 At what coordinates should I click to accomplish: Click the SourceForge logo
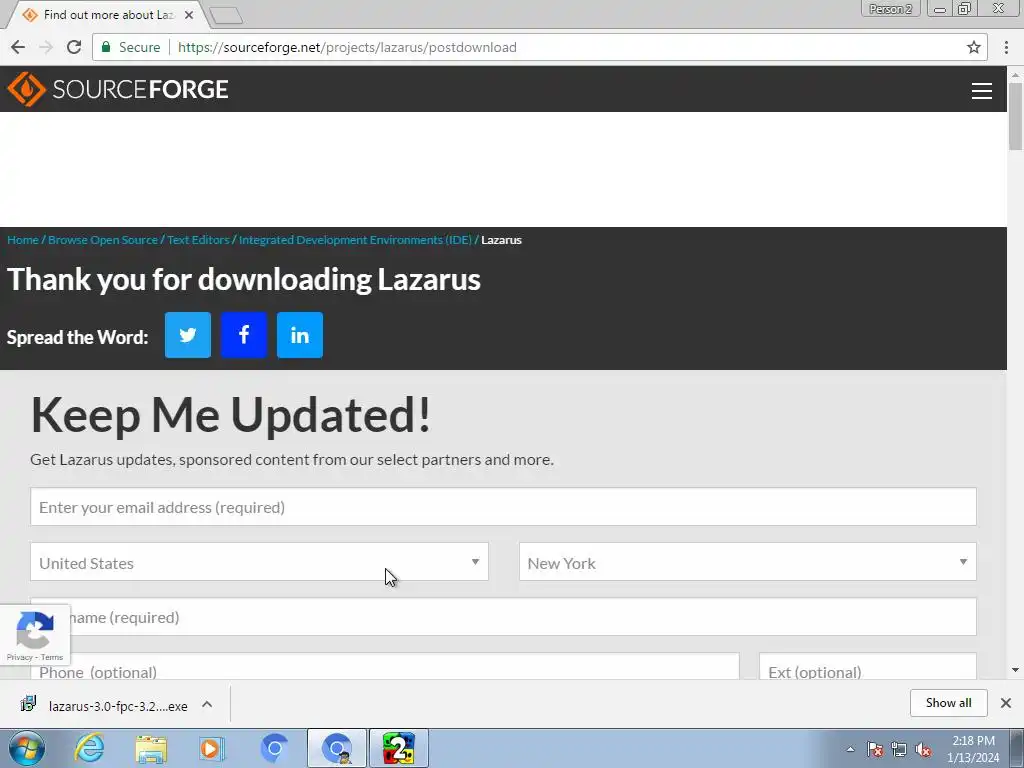(118, 89)
